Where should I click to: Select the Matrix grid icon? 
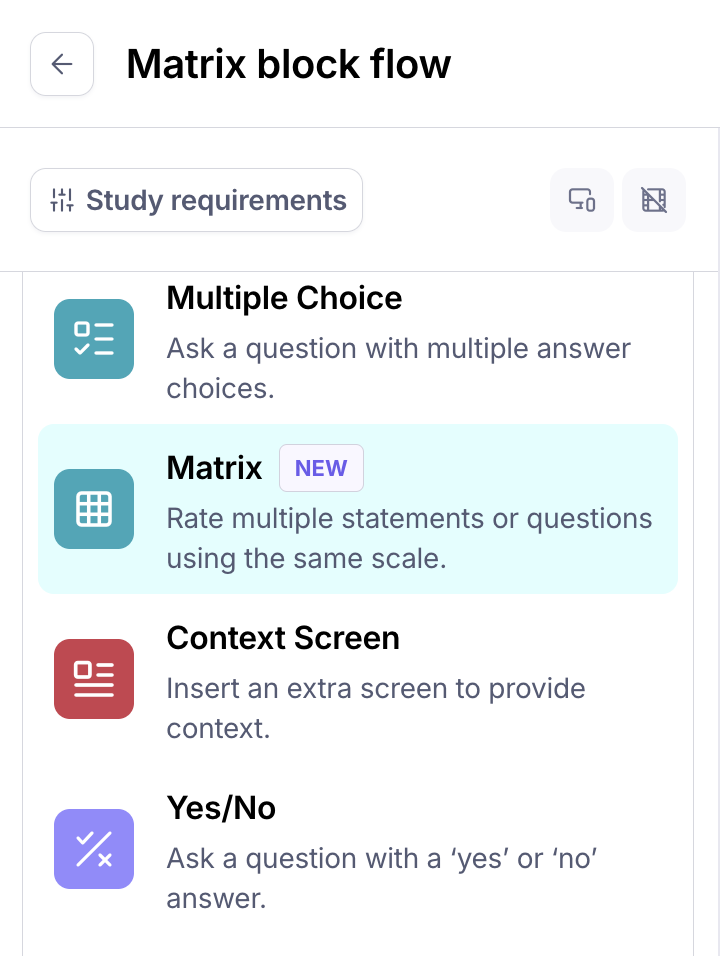click(94, 509)
